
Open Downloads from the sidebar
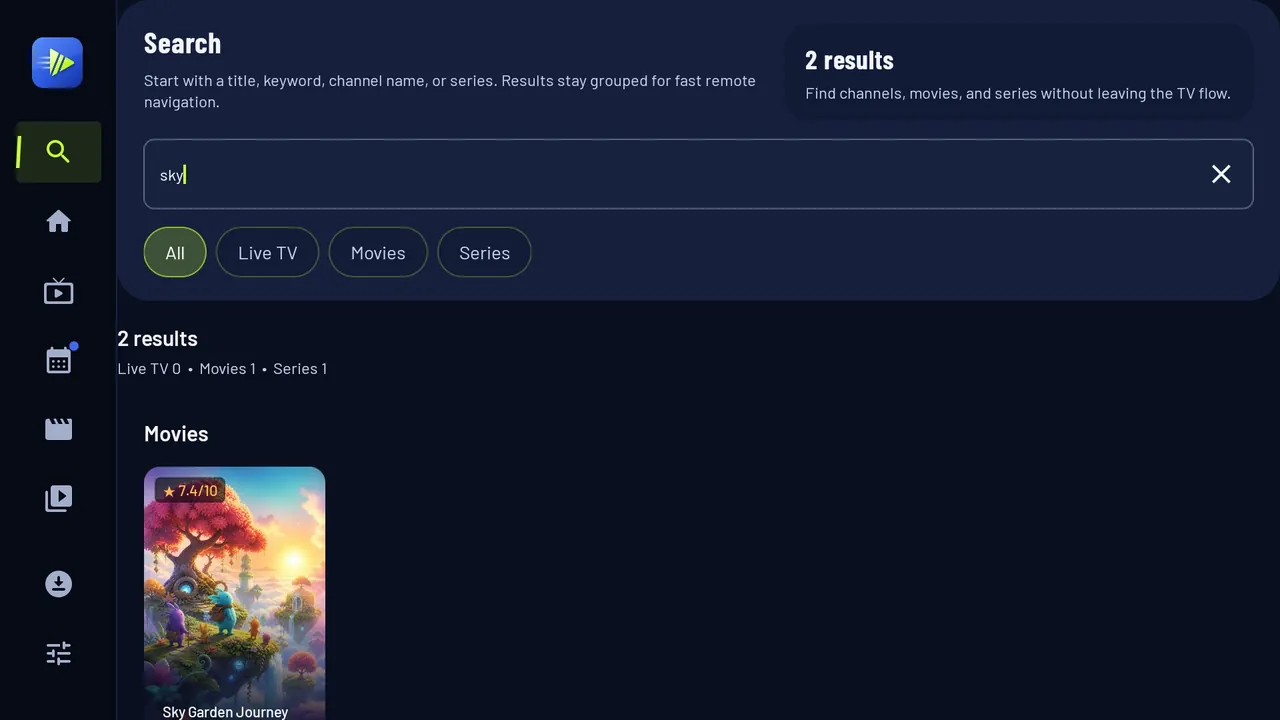click(58, 584)
